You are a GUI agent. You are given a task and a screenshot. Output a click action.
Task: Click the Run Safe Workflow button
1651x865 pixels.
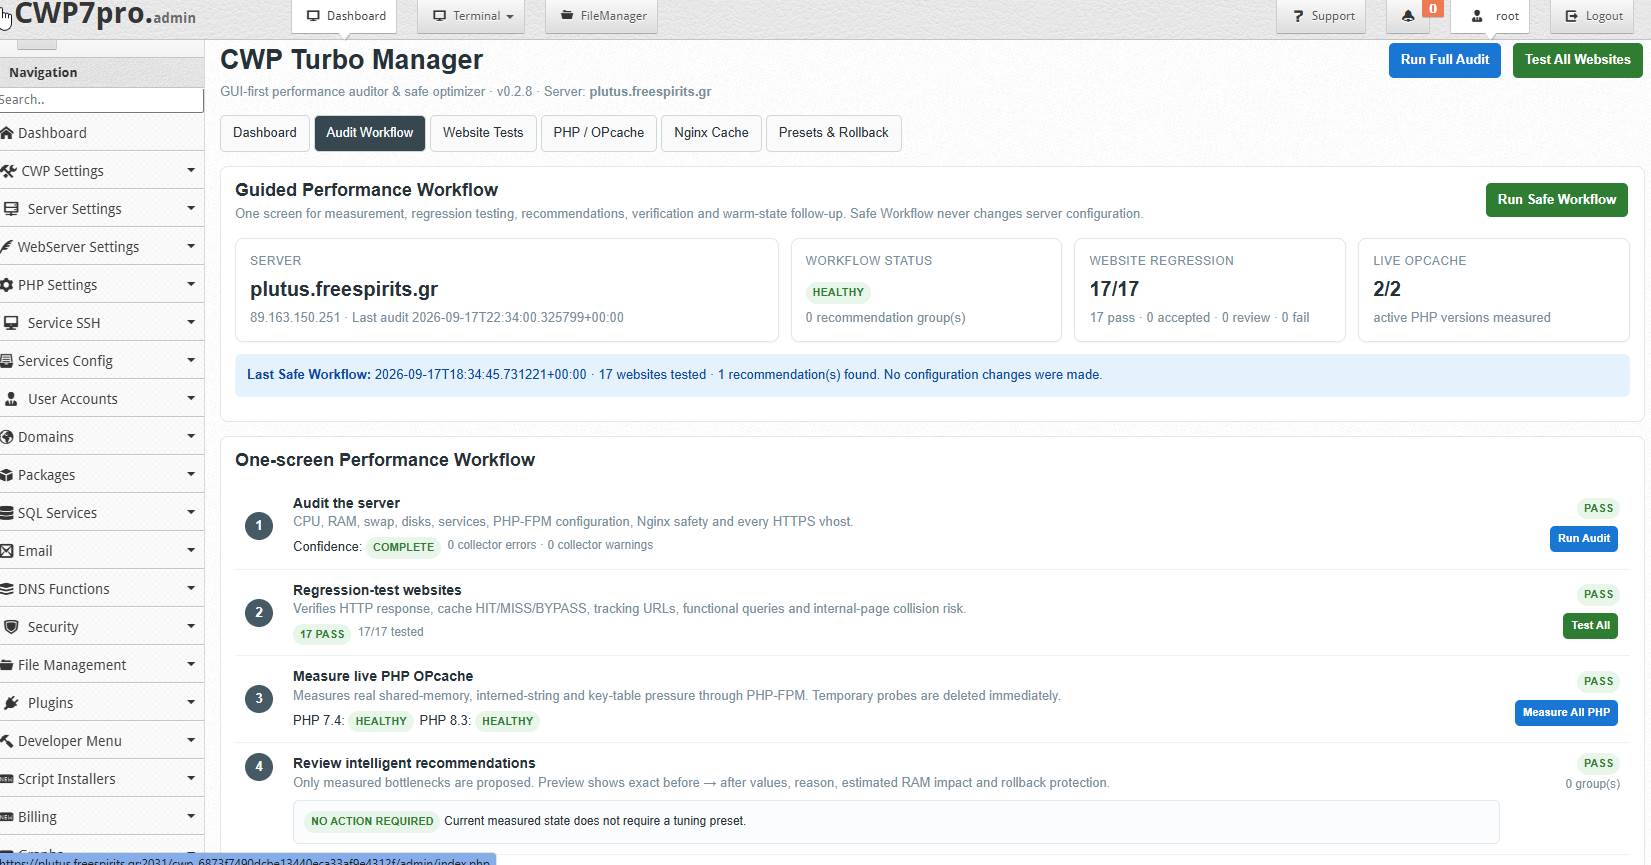click(x=1557, y=200)
